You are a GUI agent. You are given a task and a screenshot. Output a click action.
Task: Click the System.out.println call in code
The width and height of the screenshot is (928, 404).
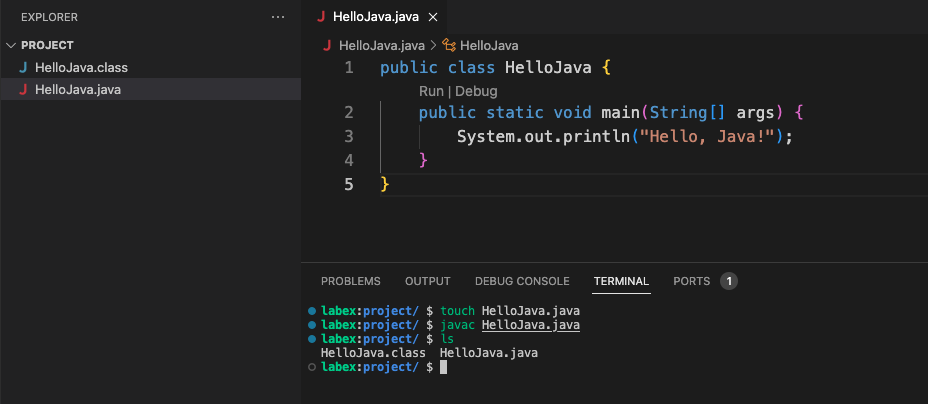point(543,137)
